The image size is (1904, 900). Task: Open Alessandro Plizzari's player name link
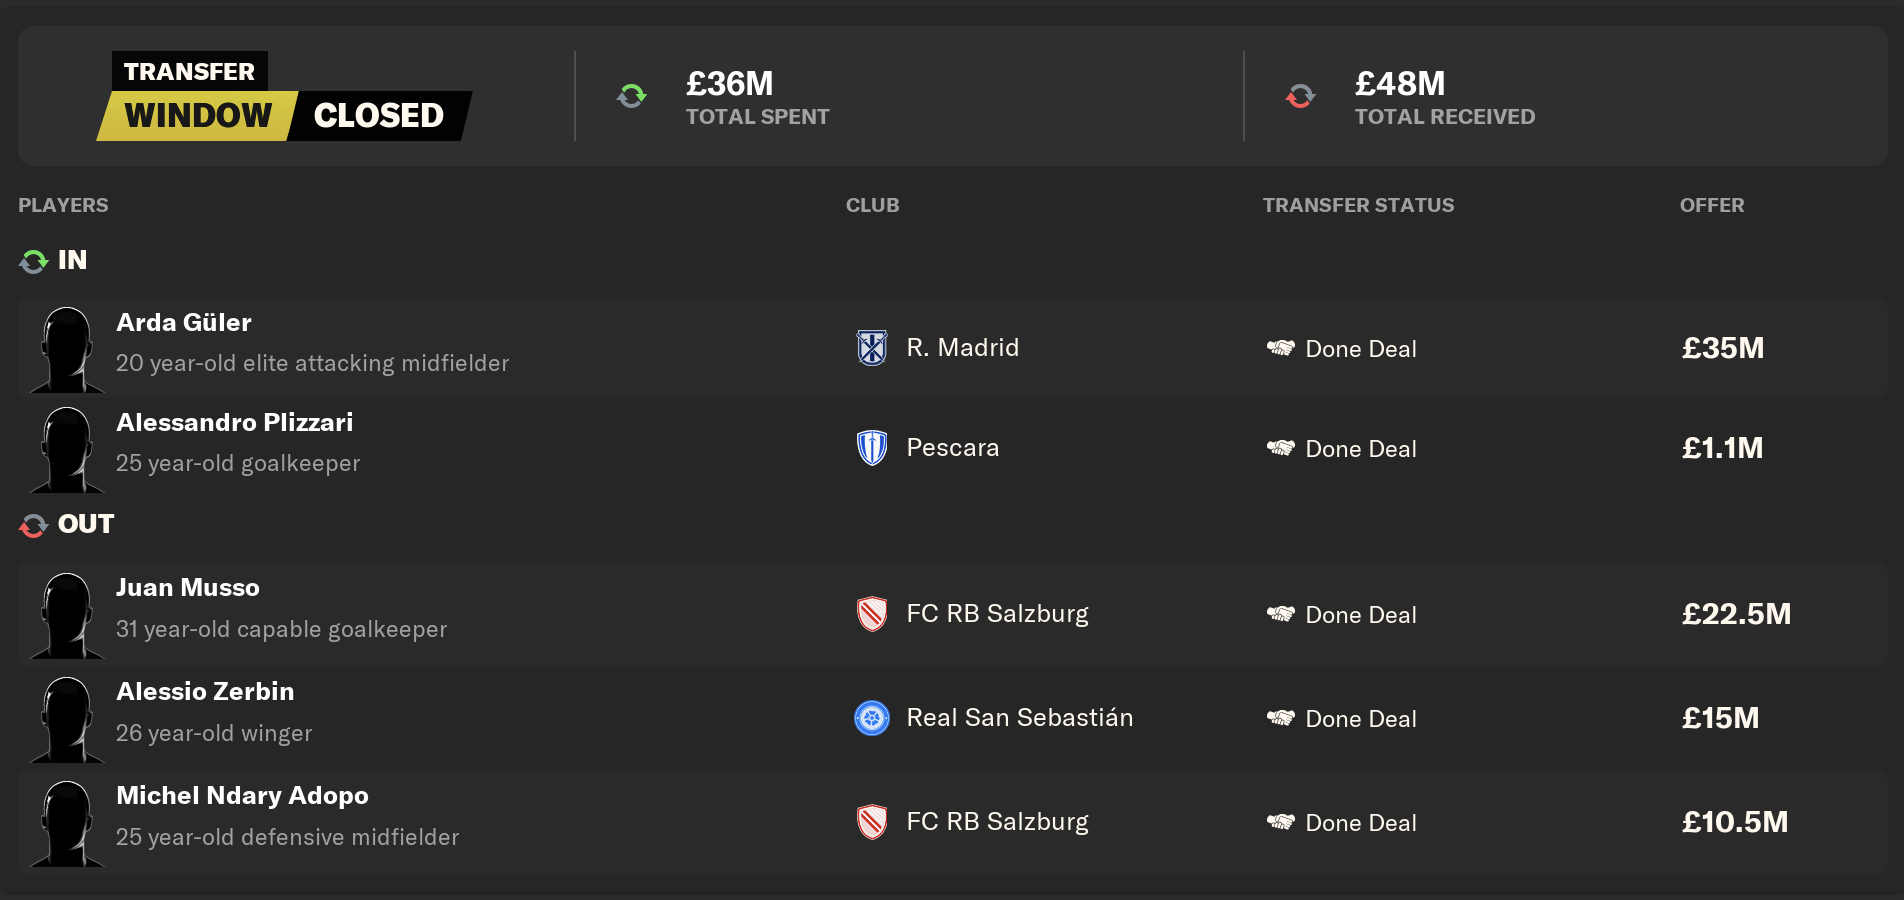click(x=235, y=422)
